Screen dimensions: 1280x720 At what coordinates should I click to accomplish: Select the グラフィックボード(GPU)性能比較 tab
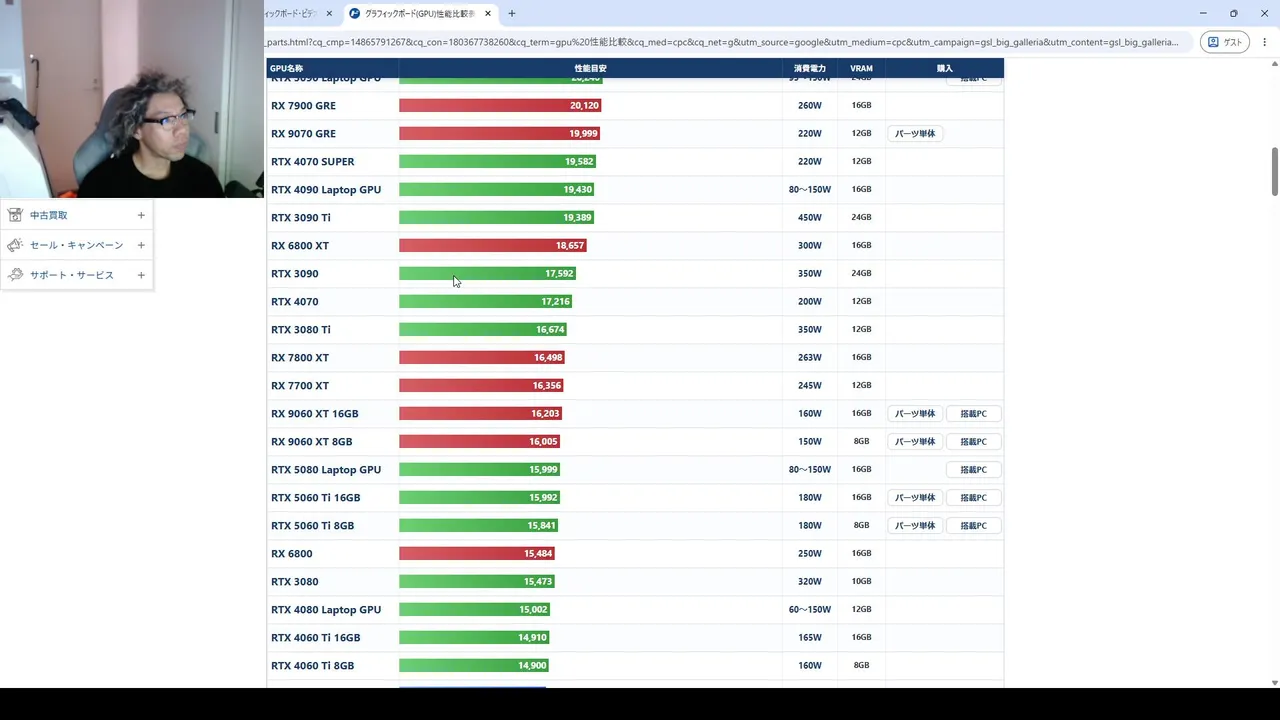[420, 14]
